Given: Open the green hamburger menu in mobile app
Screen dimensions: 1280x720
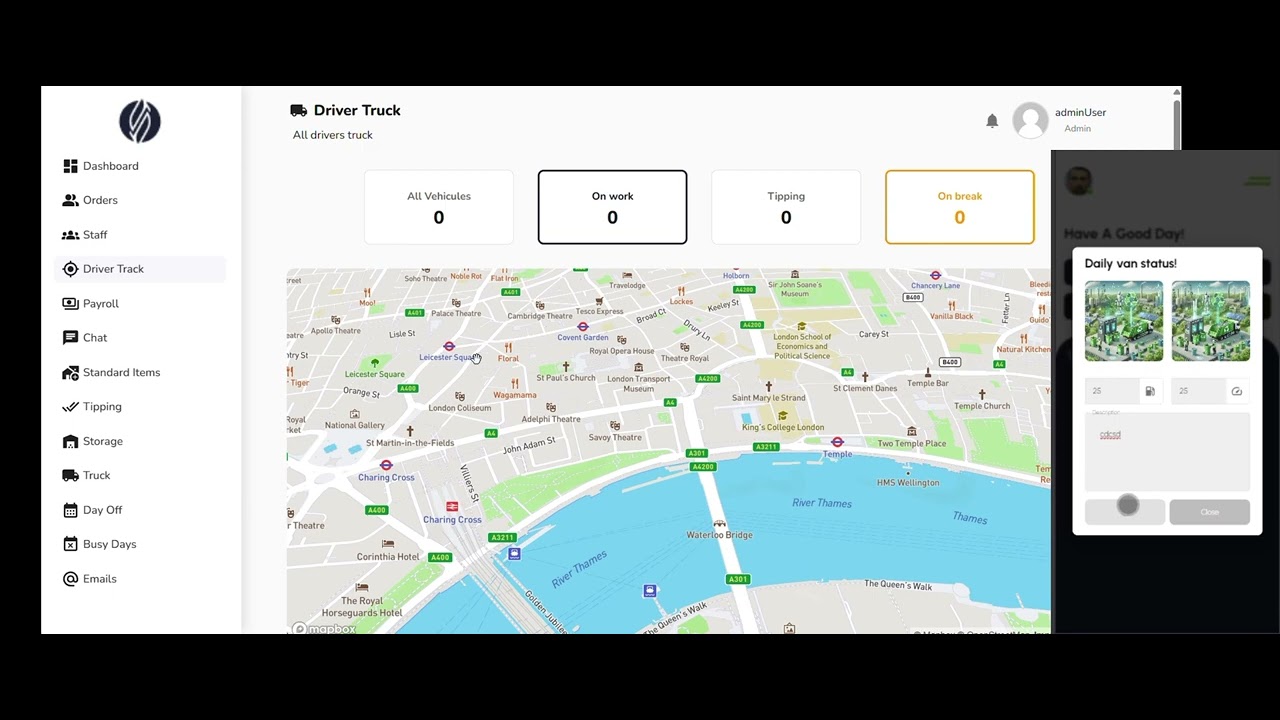Looking at the screenshot, I should [x=1257, y=181].
